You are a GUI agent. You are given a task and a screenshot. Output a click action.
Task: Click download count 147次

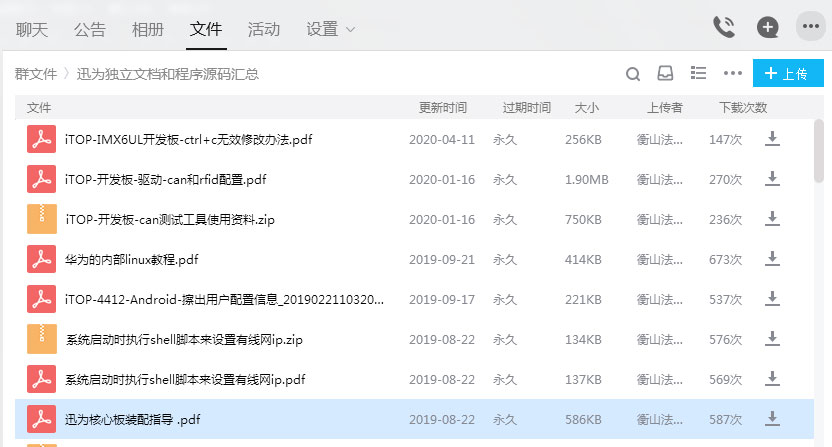725,140
